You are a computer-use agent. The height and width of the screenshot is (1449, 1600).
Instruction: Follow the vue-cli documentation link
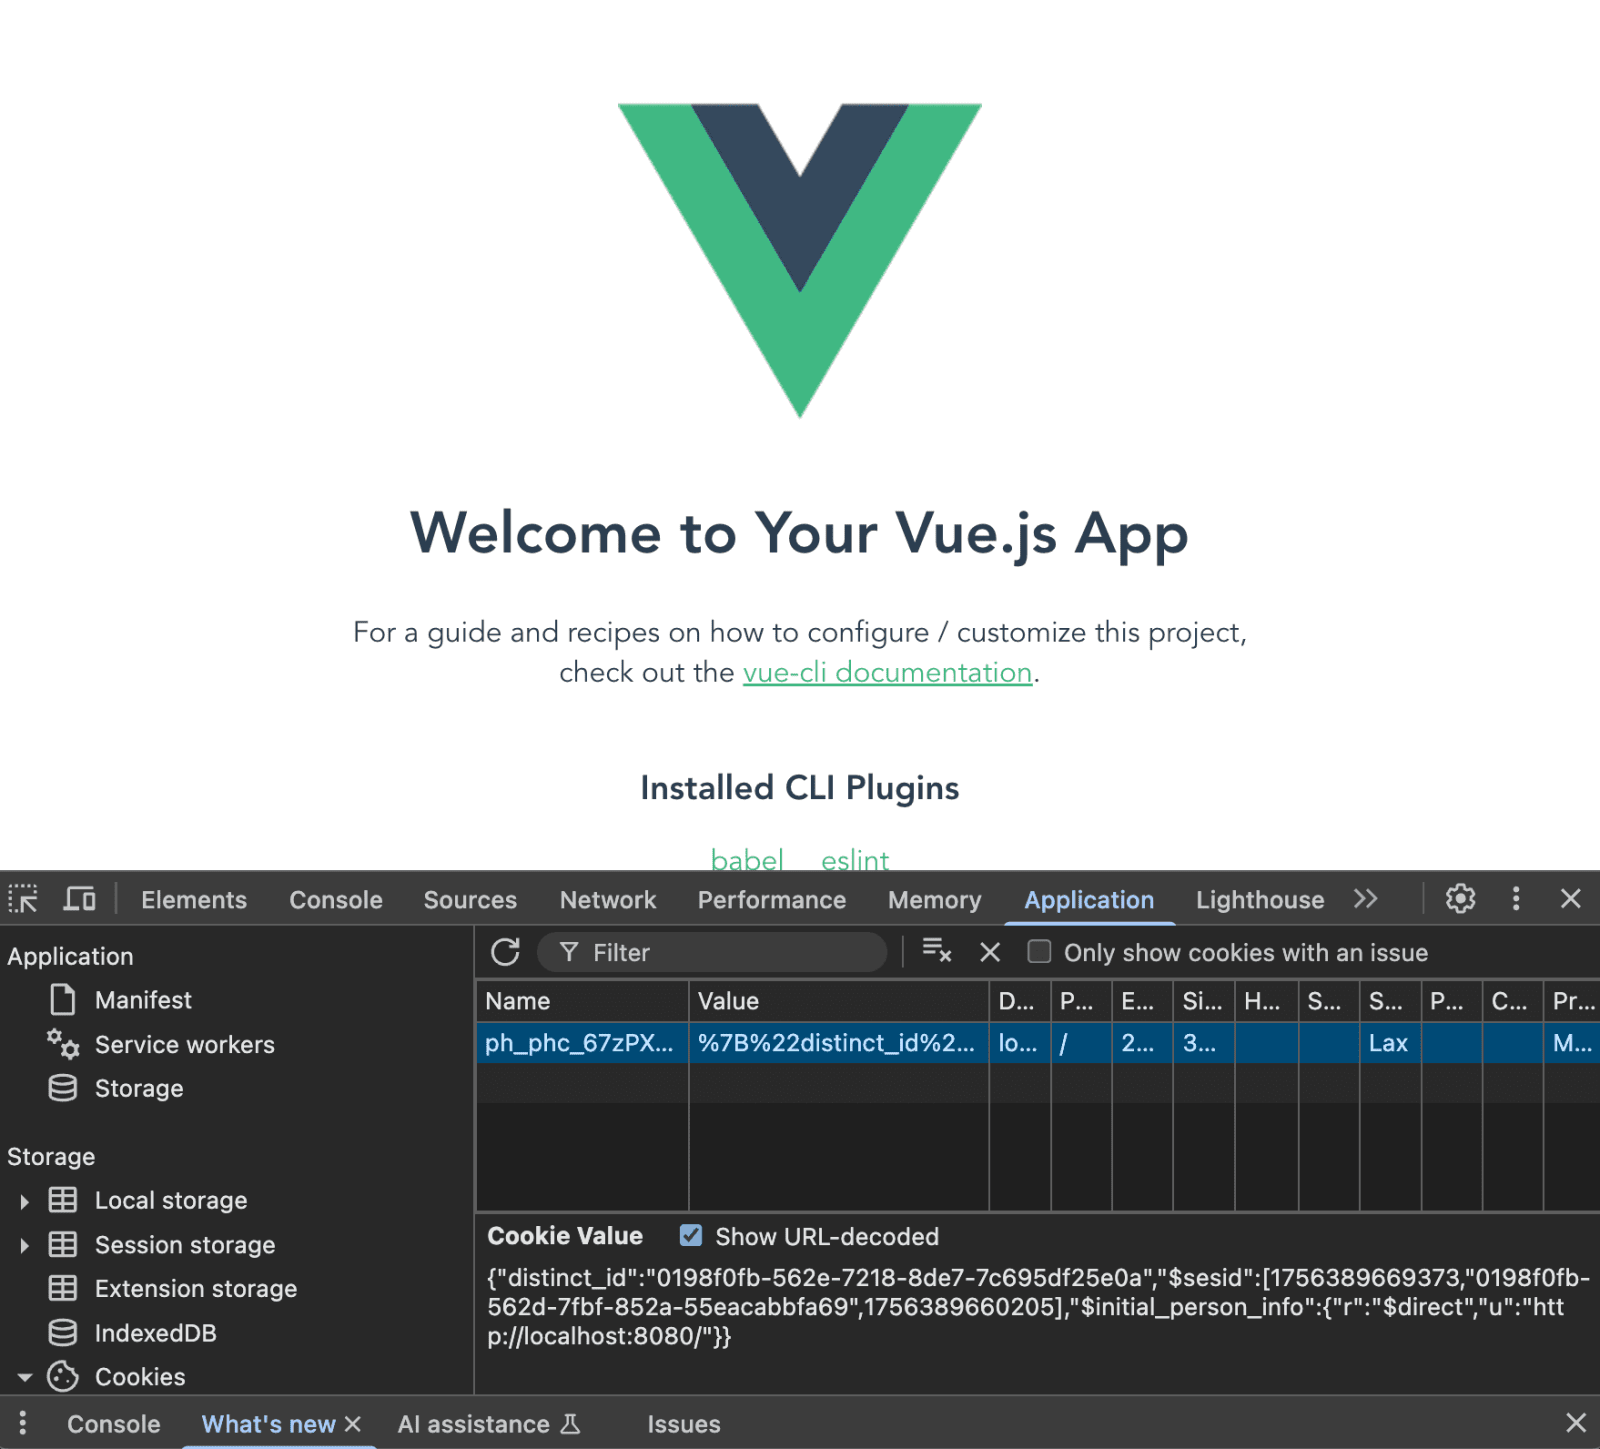887,672
